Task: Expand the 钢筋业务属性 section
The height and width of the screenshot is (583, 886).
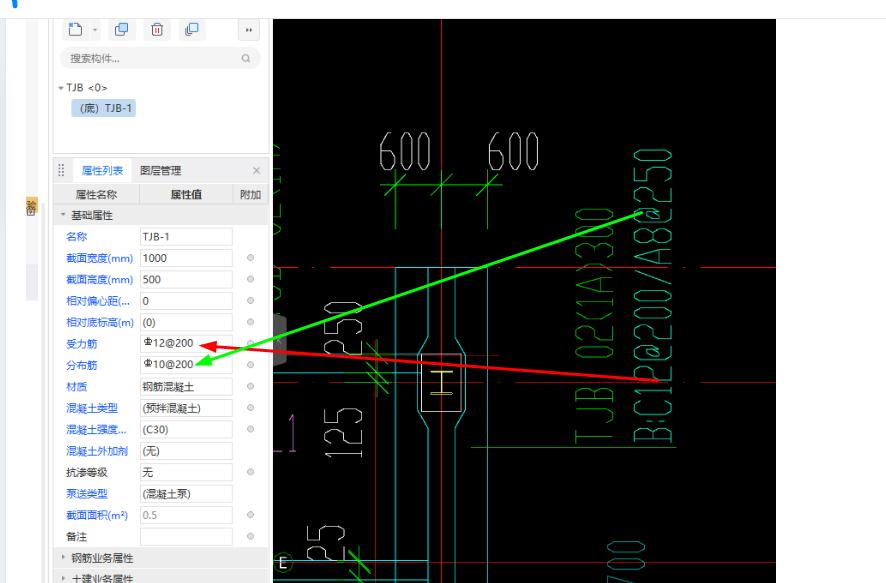Action: 63,558
